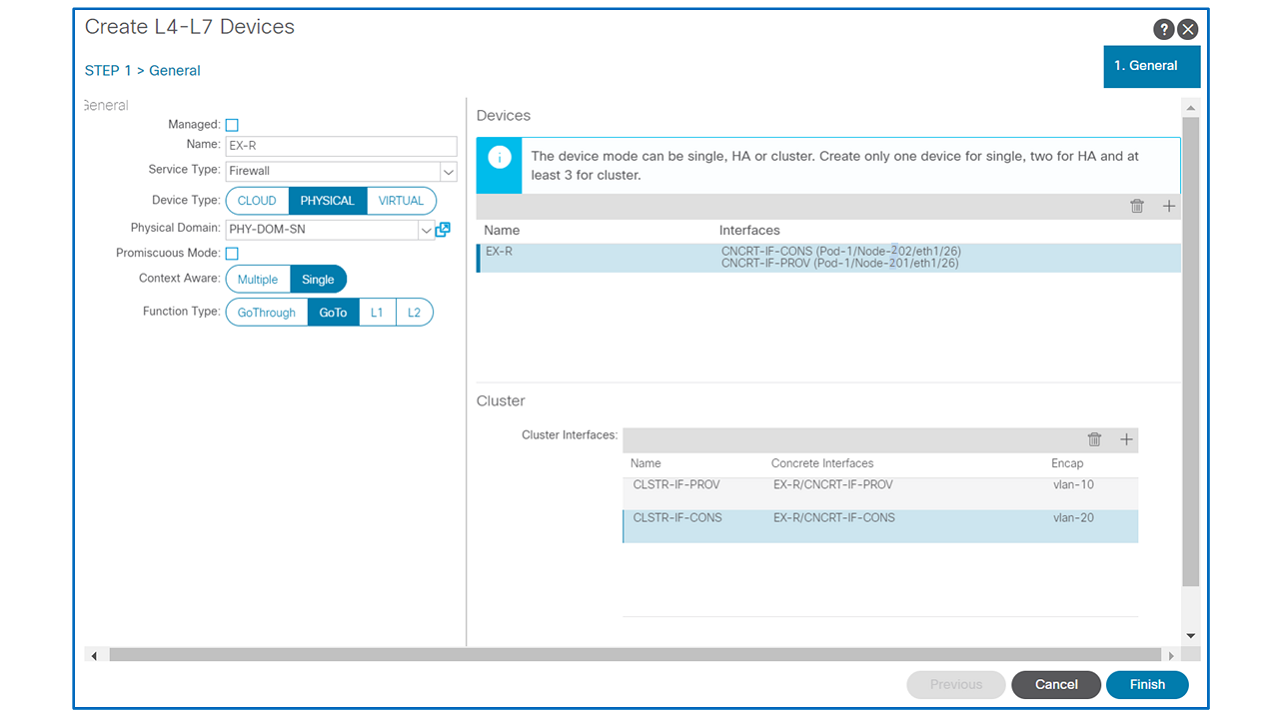Delete selected device with Devices trash icon

click(x=1137, y=206)
